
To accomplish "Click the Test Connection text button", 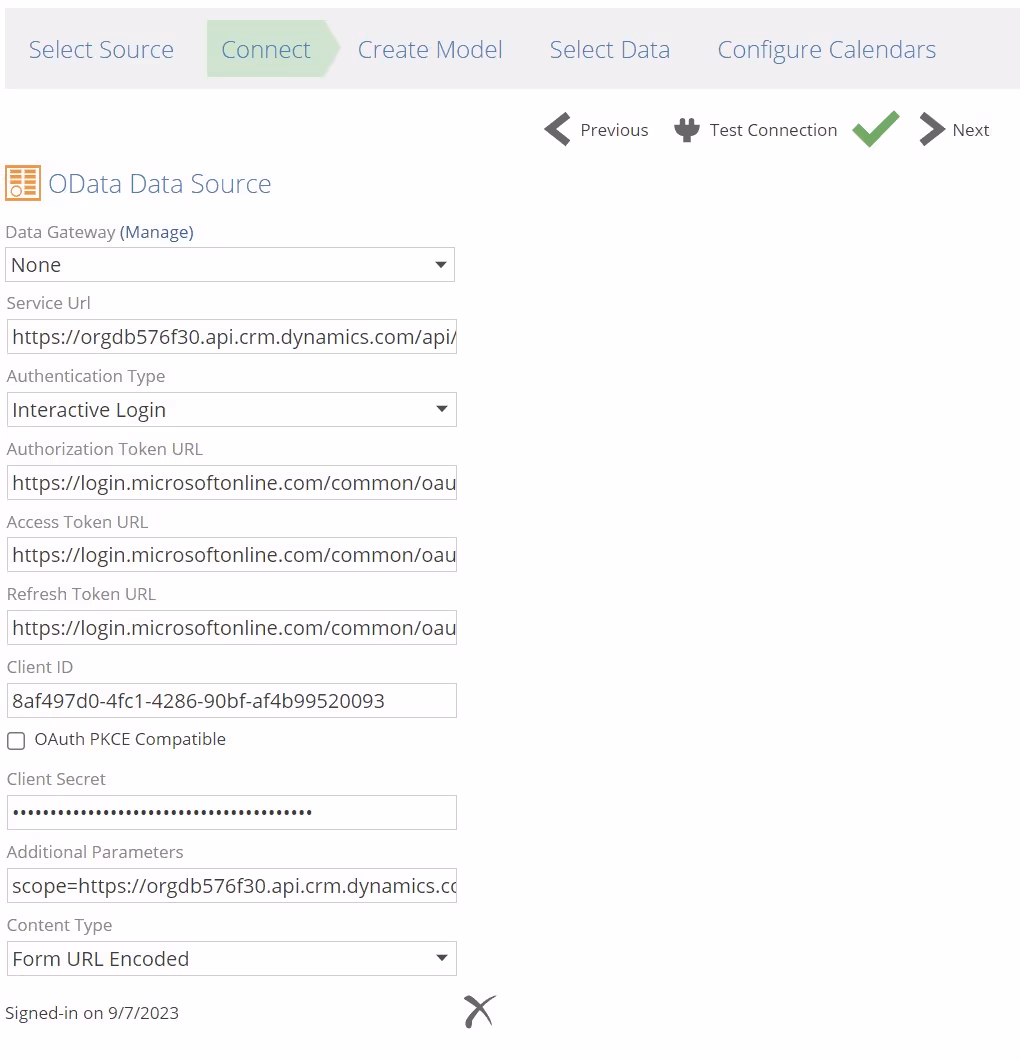I will coord(773,130).
